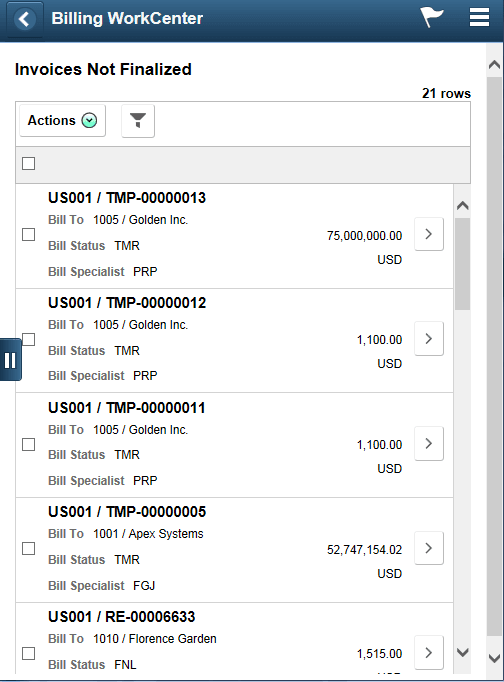504x682 pixels.
Task: Open the notifications flag icon
Action: (431, 17)
